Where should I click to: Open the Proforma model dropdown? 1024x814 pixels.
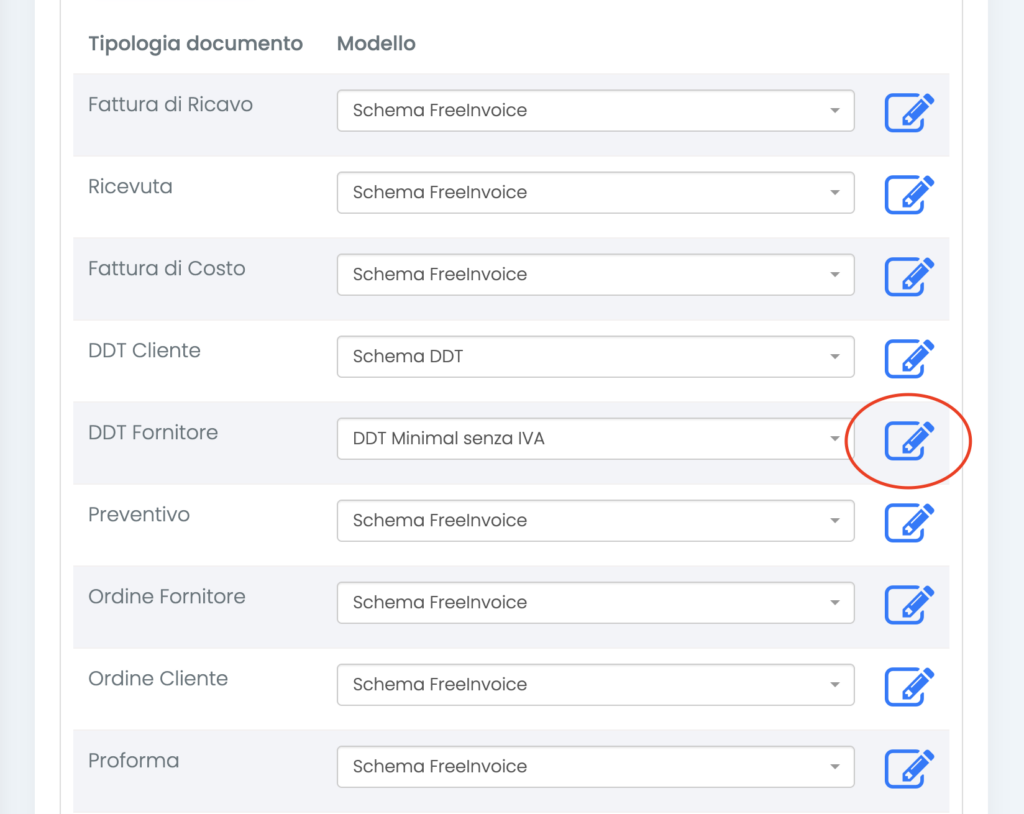point(595,767)
